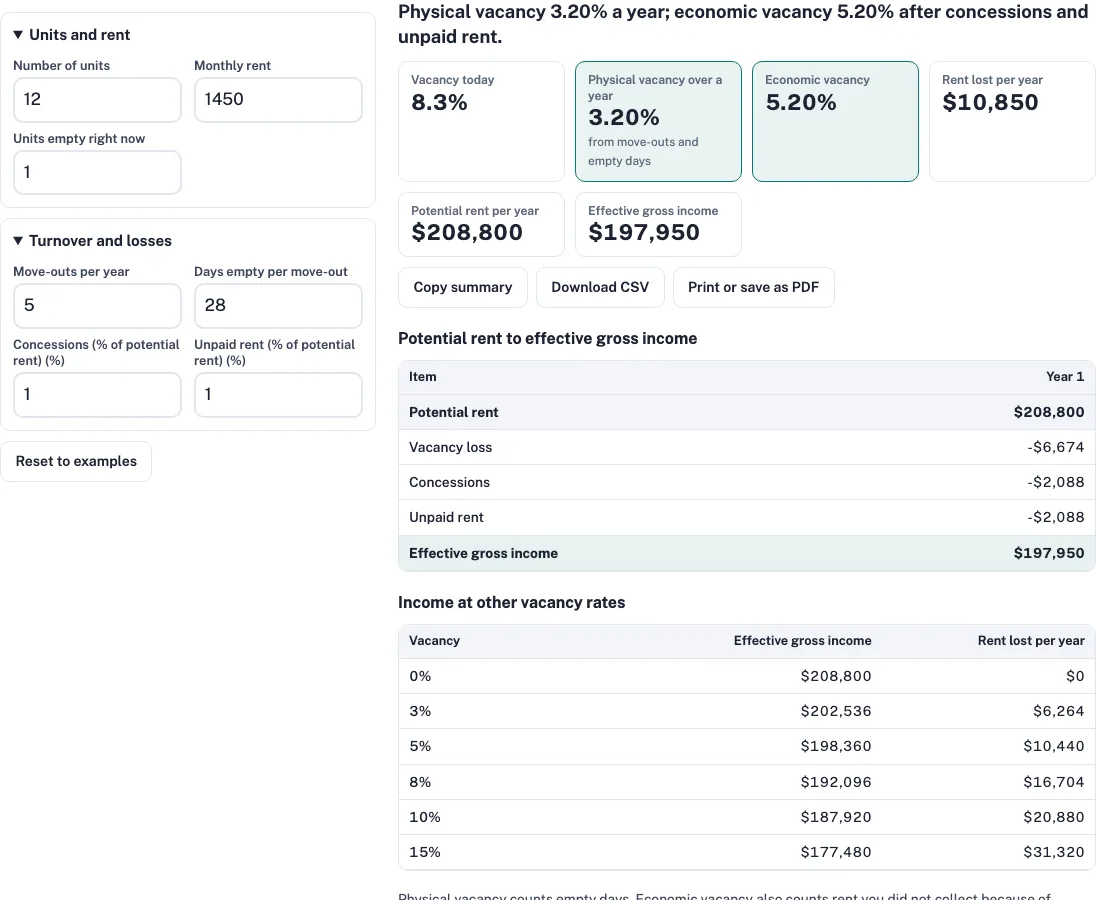Click the Concessions row label in table
The width and height of the screenshot is (1096, 900).
[x=449, y=482]
